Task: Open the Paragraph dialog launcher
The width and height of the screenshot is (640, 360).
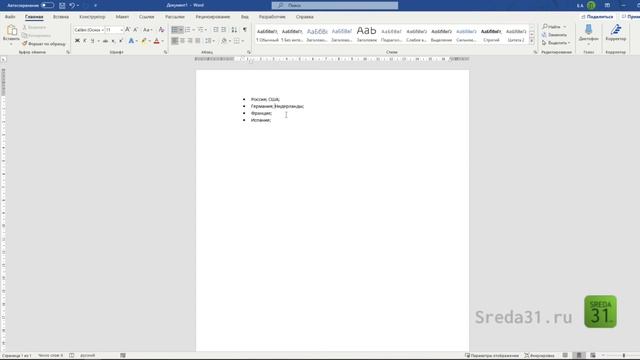Action: pos(249,52)
